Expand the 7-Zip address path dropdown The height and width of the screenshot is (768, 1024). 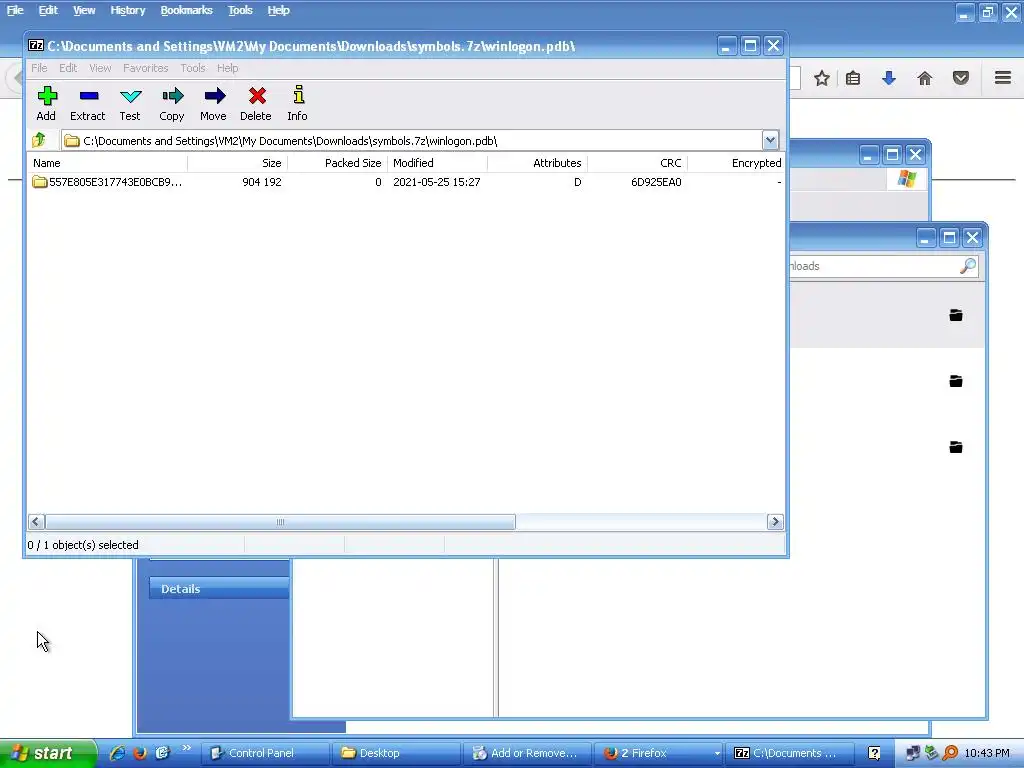[770, 140]
